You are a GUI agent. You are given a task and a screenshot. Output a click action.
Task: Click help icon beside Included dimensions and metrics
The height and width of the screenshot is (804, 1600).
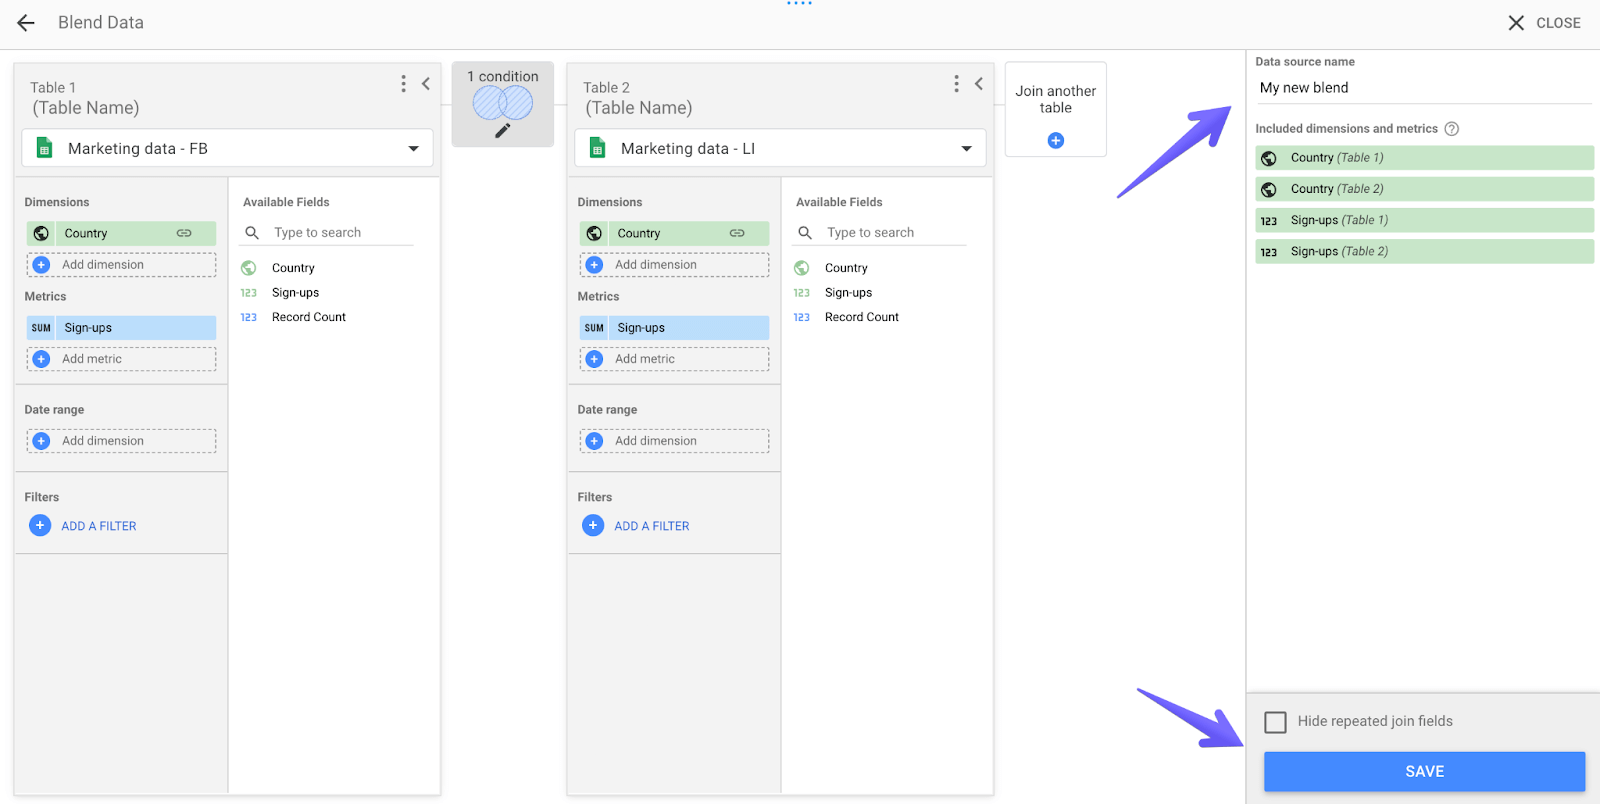tap(1452, 129)
